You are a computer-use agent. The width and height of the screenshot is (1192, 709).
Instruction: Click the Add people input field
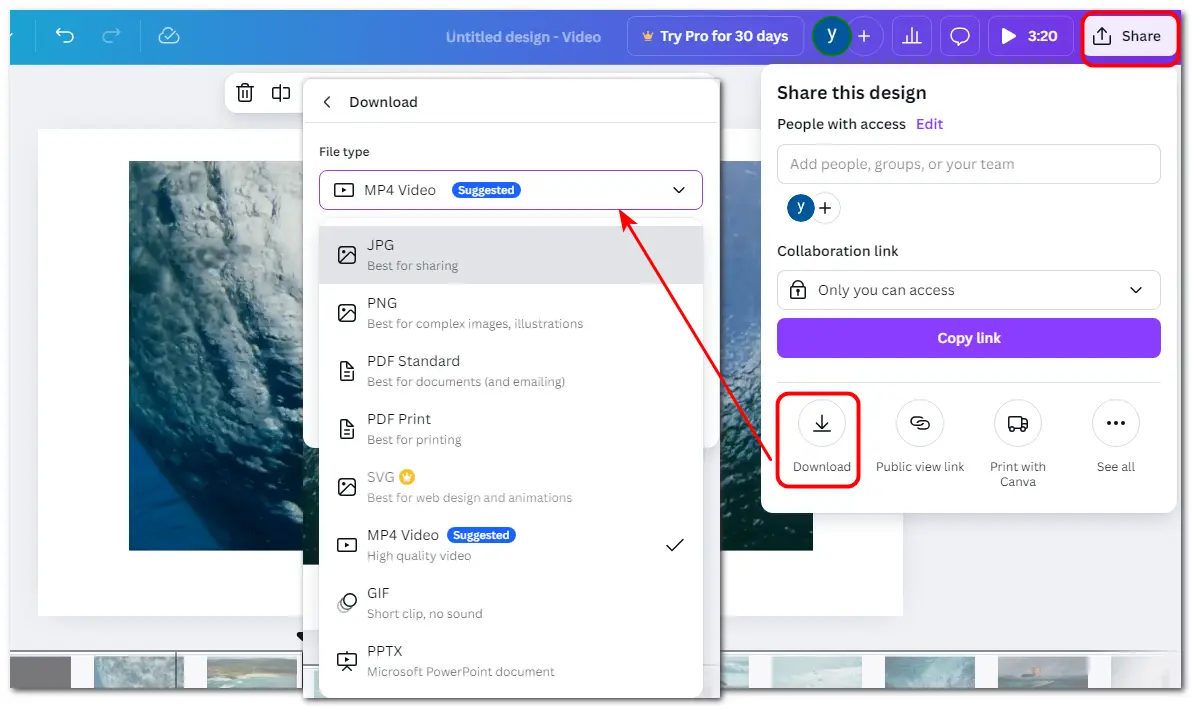pos(968,164)
